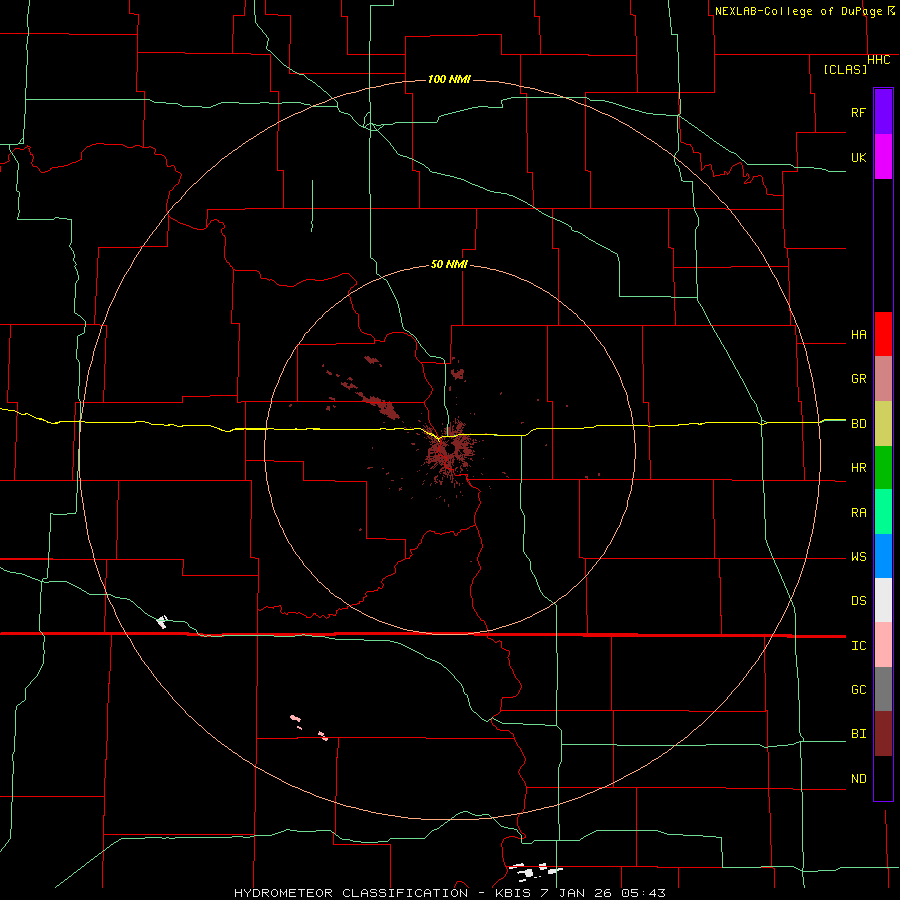Click the GC legend label

(x=858, y=690)
